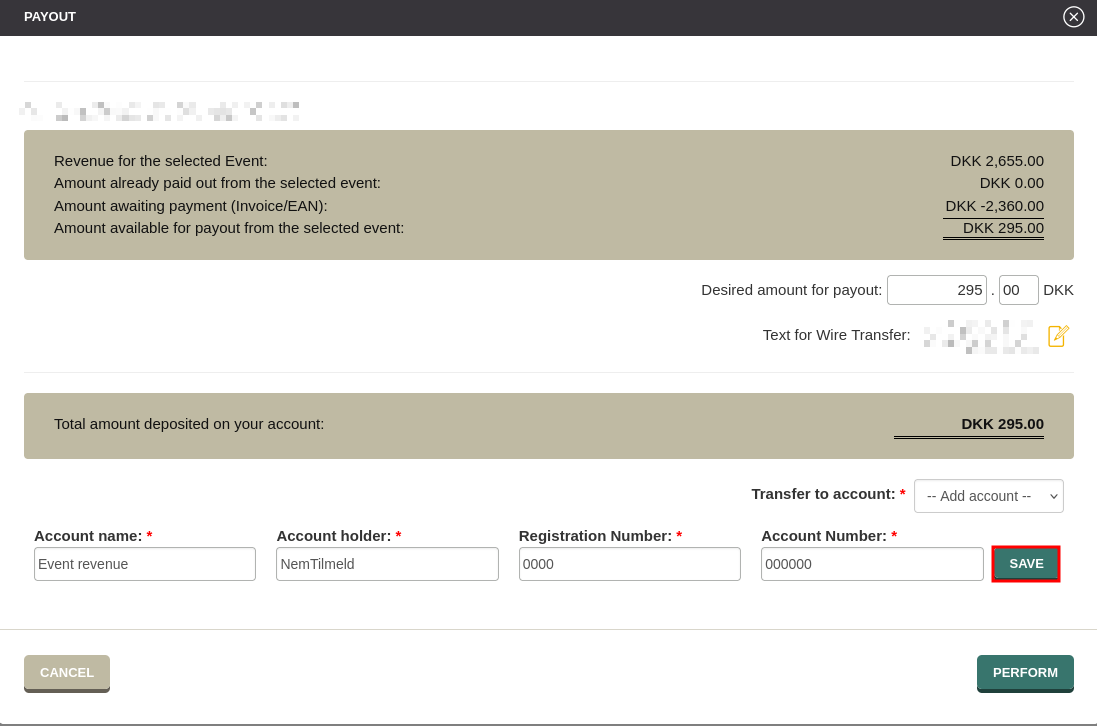Click the total deposited amount in bold
This screenshot has height=726, width=1097.
[1002, 424]
